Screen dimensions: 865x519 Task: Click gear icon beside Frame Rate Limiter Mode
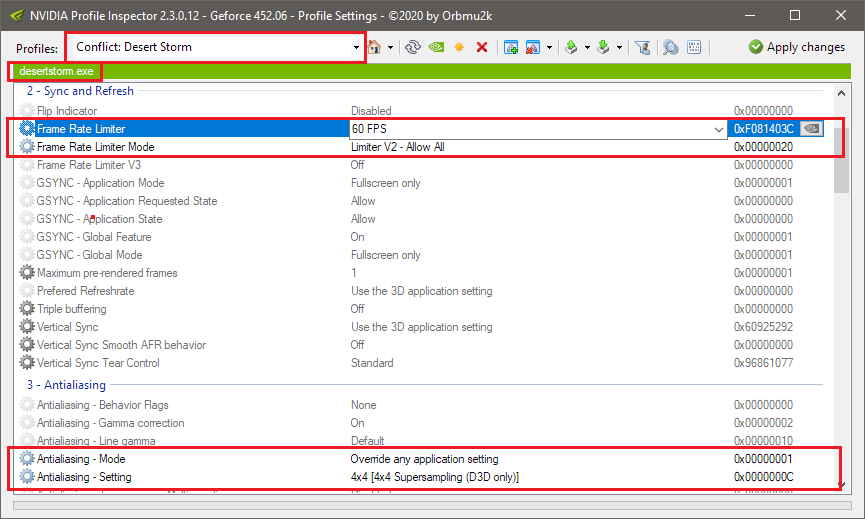tap(26, 147)
